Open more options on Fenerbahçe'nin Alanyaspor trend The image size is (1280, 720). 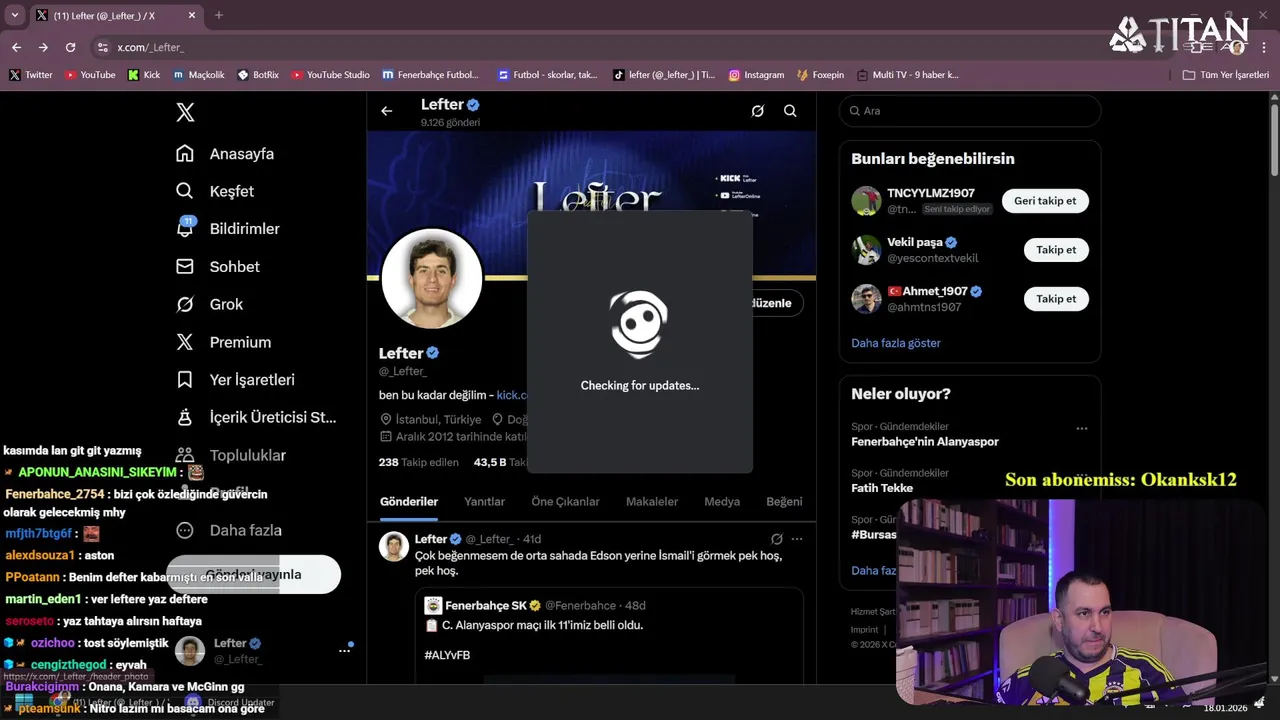pyautogui.click(x=1081, y=428)
